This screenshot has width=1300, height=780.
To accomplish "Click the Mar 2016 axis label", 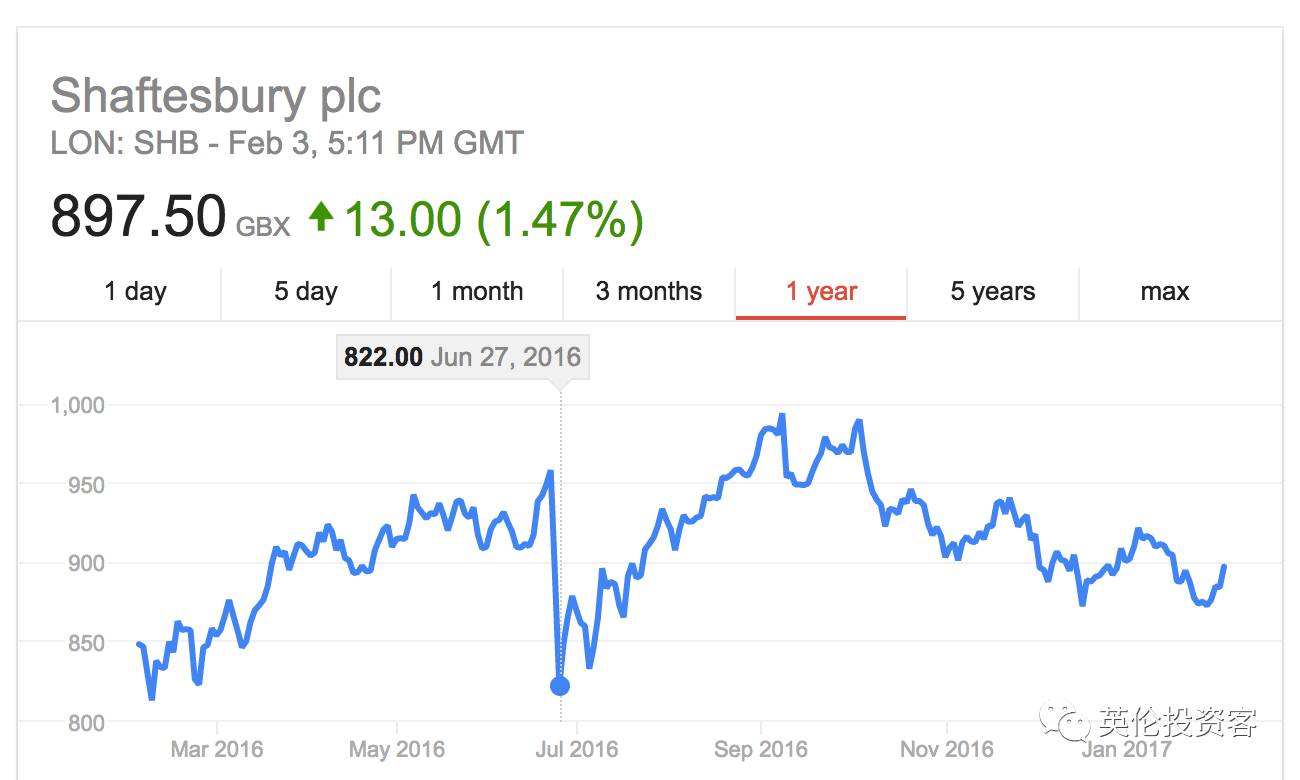I will point(216,749).
